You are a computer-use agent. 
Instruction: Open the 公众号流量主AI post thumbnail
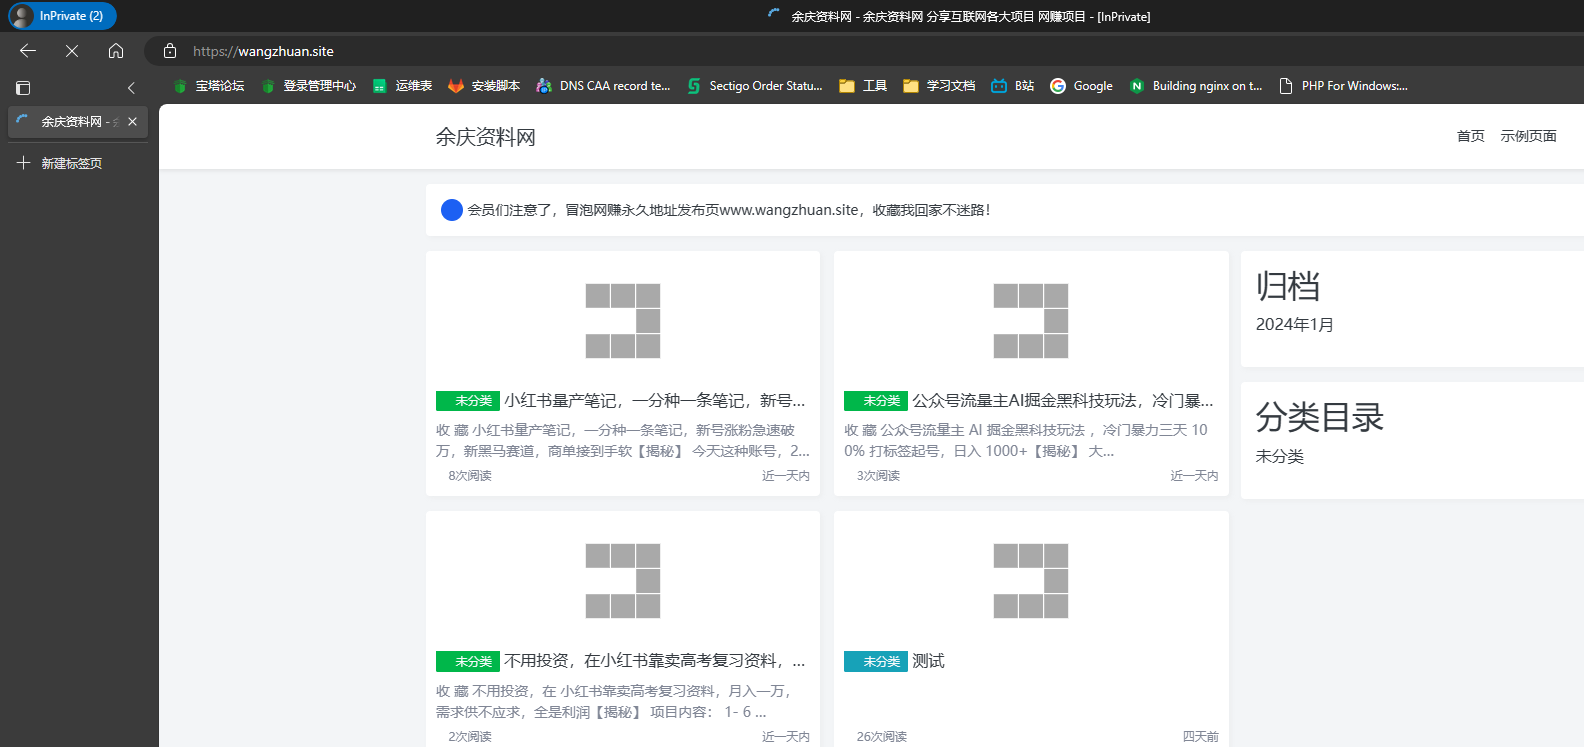[1031, 321]
